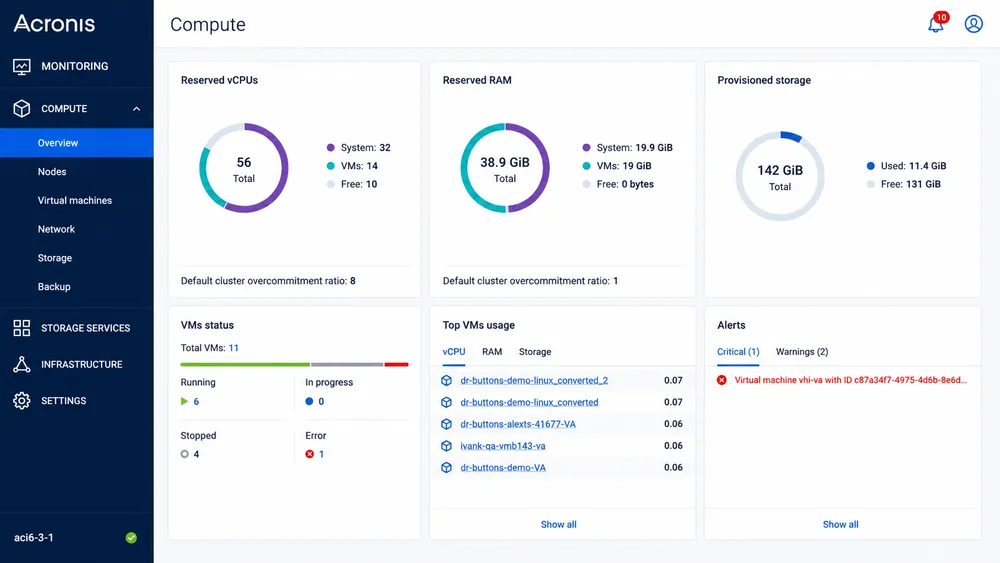Viewport: 1000px width, 563px height.
Task: Click the Stopped count 4
Action: tap(196, 455)
